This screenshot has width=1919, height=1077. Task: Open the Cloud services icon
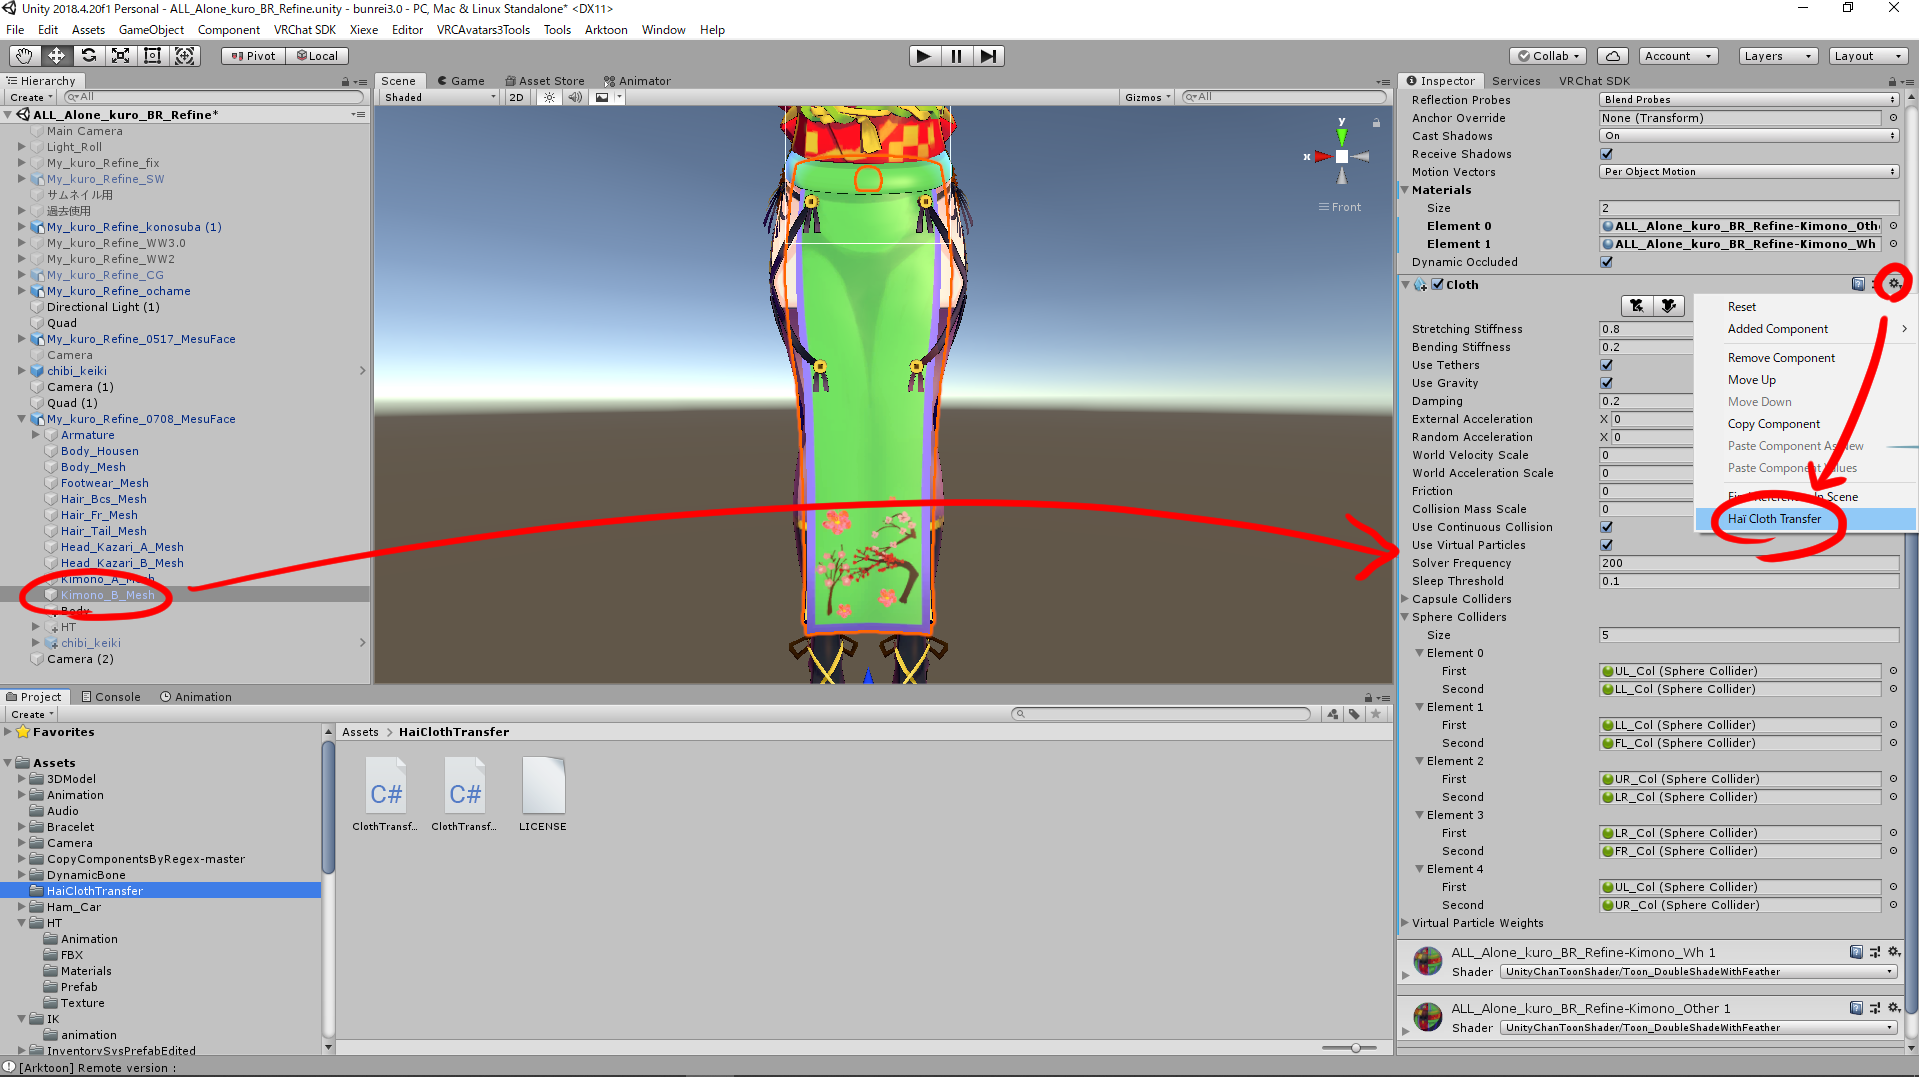pos(1612,56)
